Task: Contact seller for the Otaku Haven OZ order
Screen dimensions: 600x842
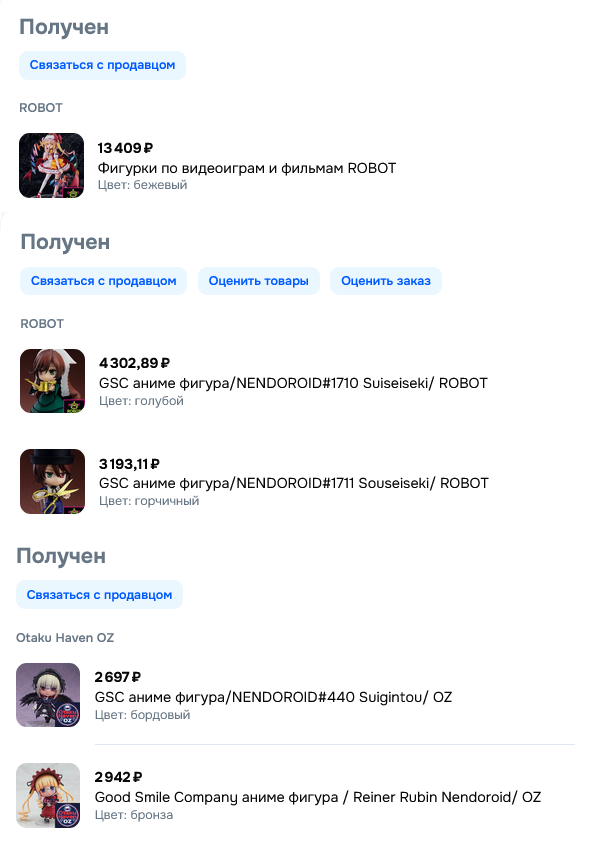Action: coord(99,594)
